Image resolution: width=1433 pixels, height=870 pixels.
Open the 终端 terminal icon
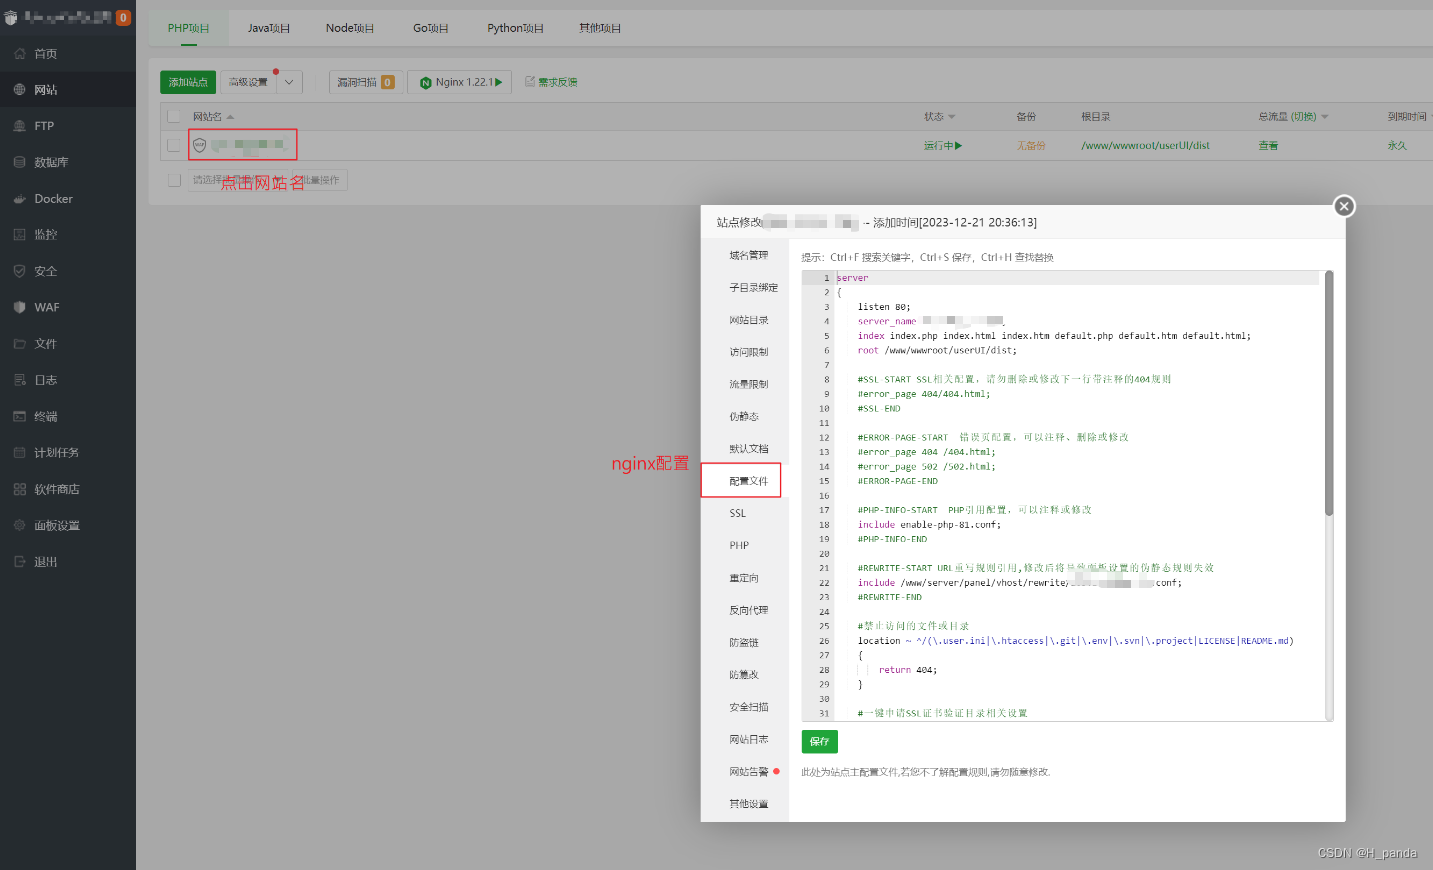point(19,416)
